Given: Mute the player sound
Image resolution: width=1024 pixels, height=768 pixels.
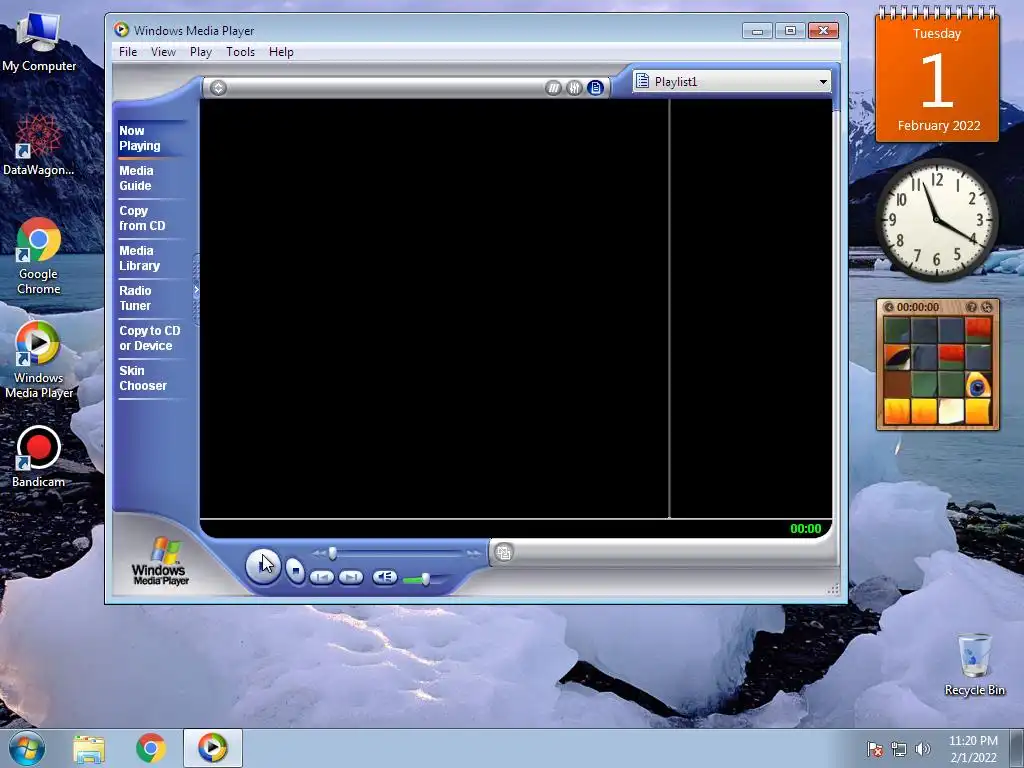Looking at the screenshot, I should (385, 577).
